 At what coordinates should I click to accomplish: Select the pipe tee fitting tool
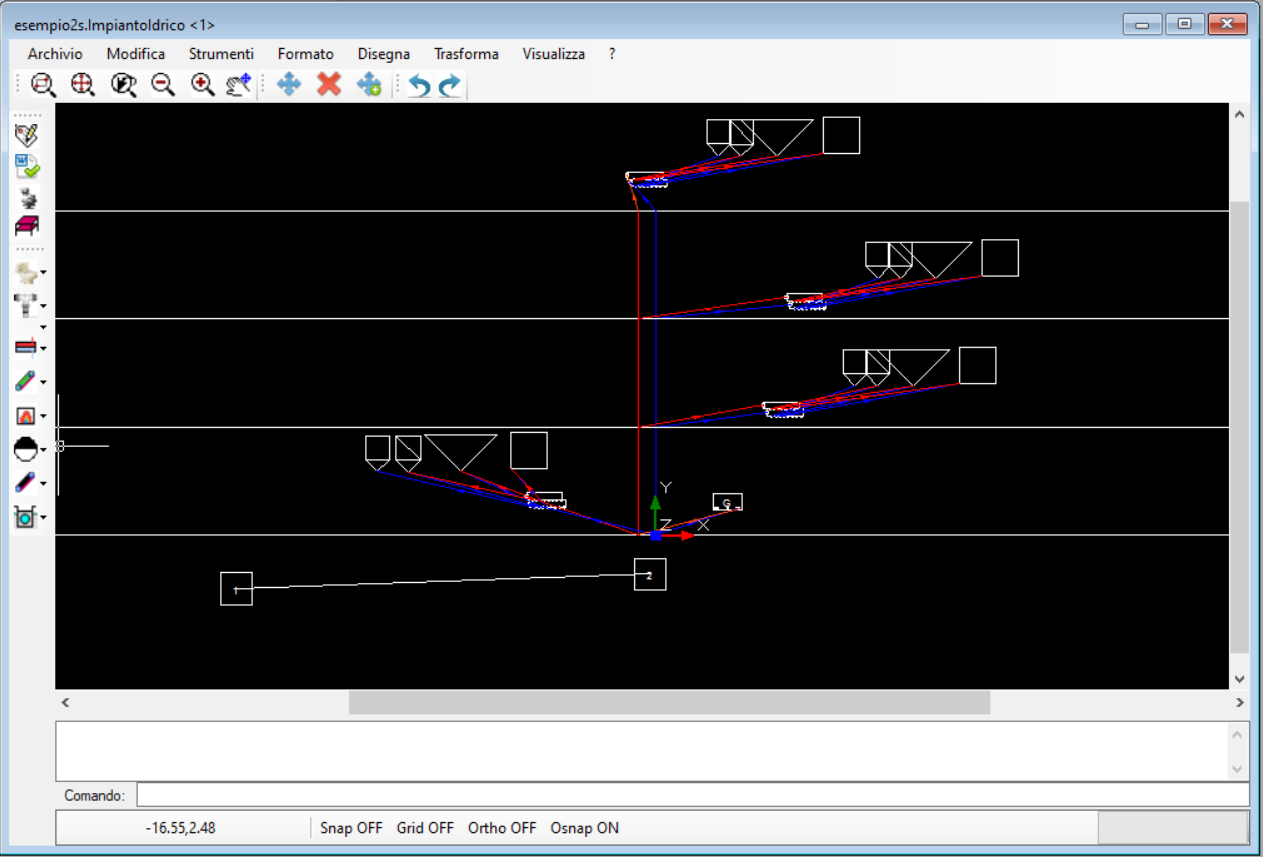point(26,306)
